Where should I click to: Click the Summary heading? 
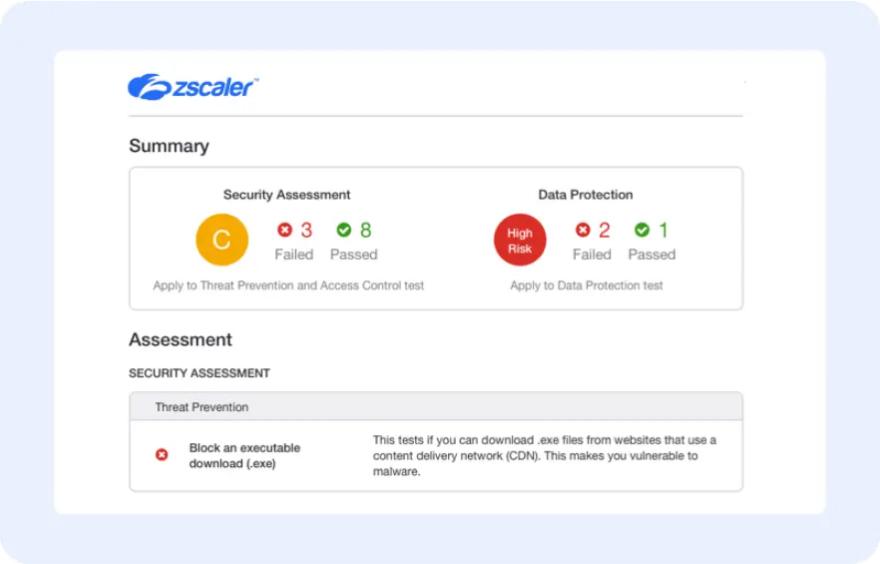pyautogui.click(x=169, y=146)
